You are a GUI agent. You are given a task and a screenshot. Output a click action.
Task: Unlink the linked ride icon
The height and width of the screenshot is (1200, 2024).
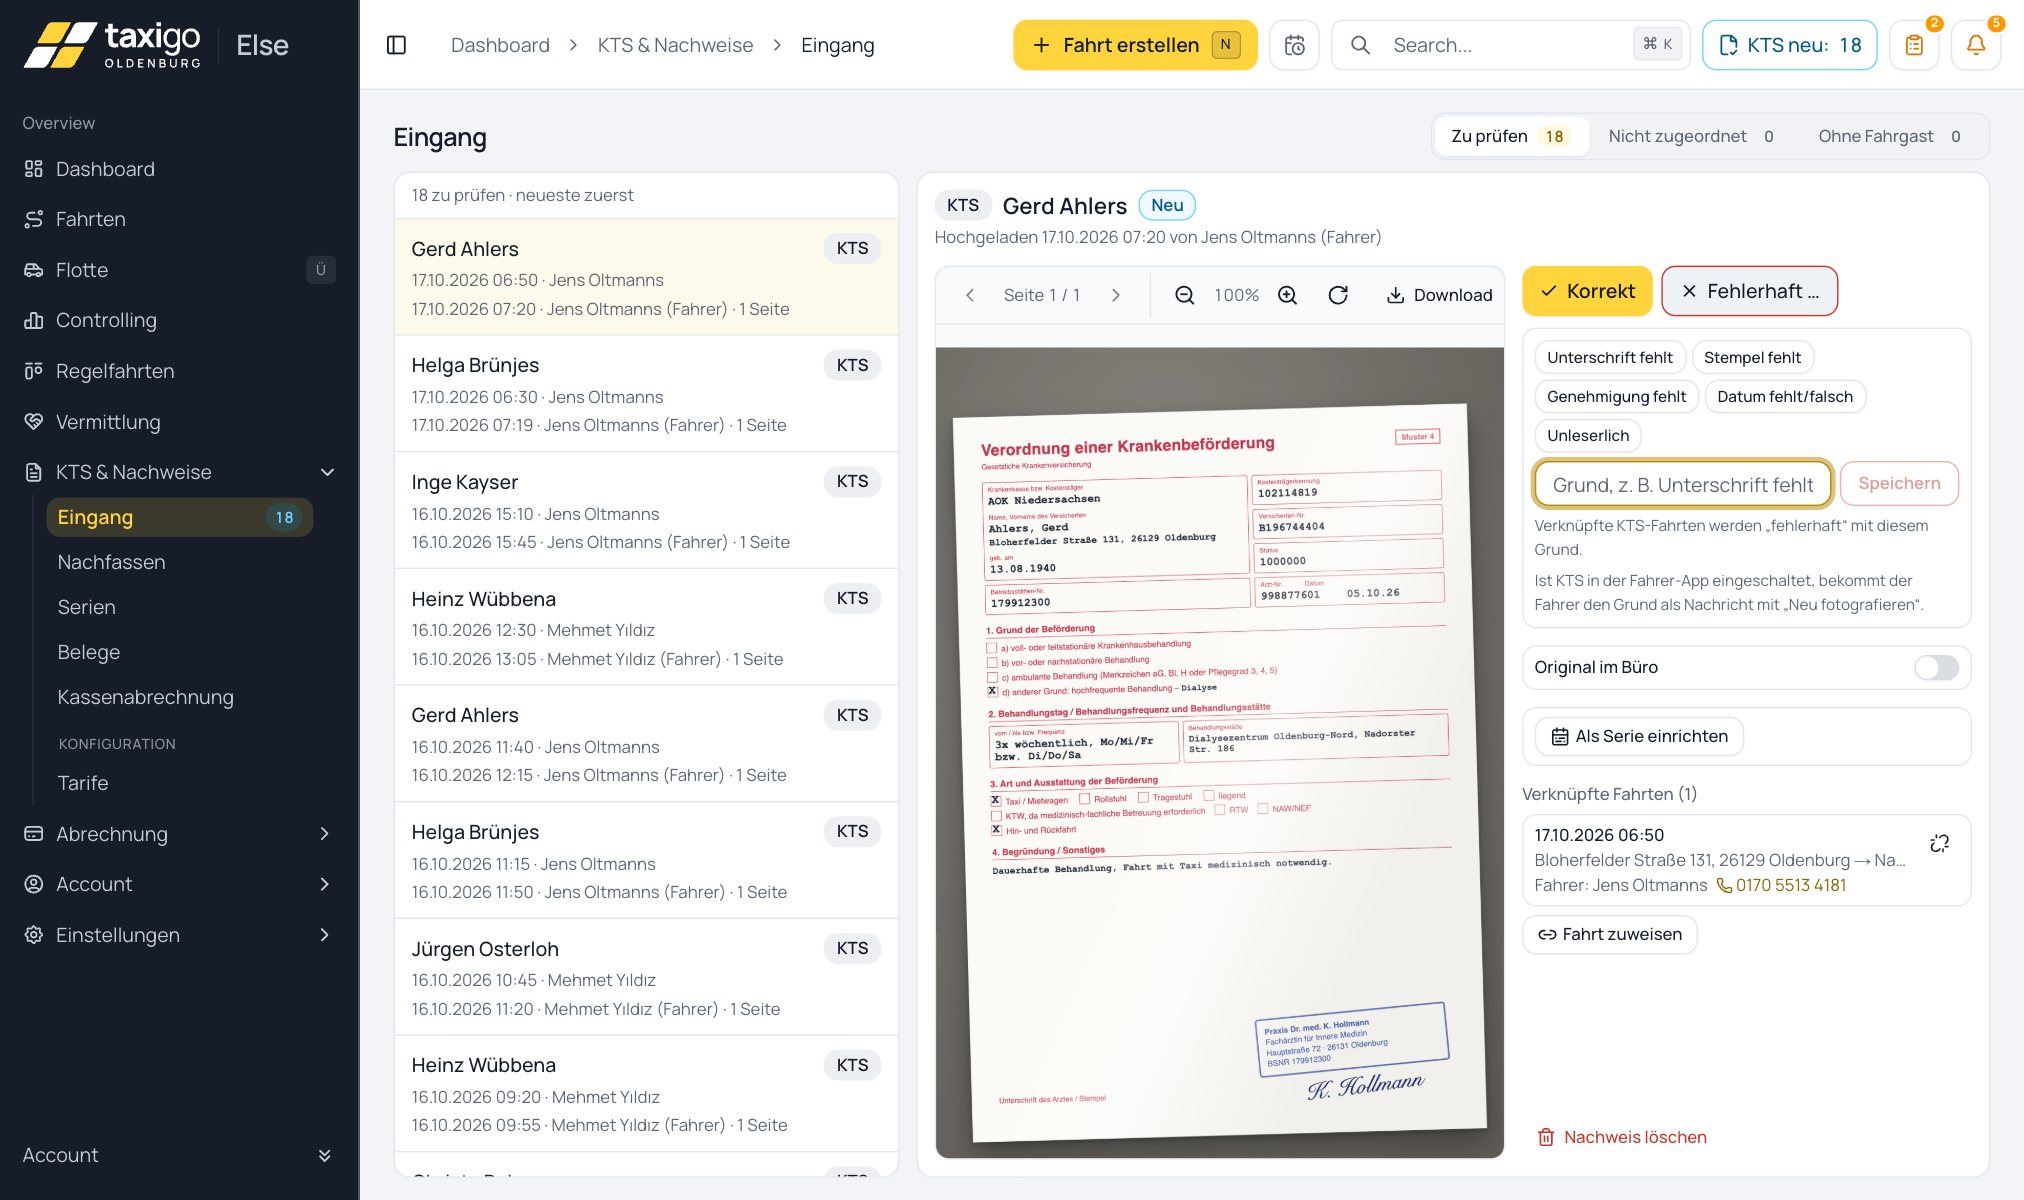(x=1940, y=843)
